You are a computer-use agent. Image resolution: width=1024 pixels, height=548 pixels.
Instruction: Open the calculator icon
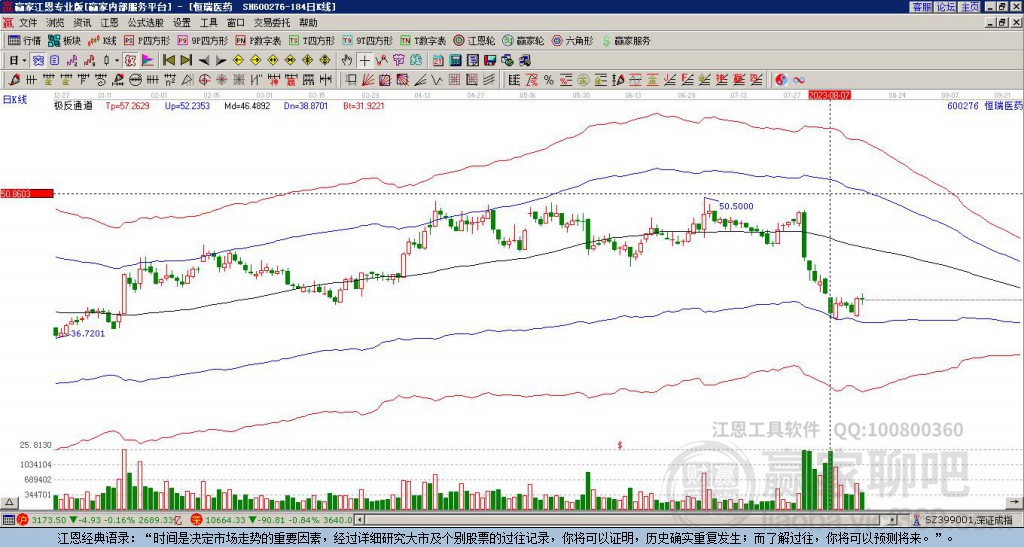(x=456, y=61)
